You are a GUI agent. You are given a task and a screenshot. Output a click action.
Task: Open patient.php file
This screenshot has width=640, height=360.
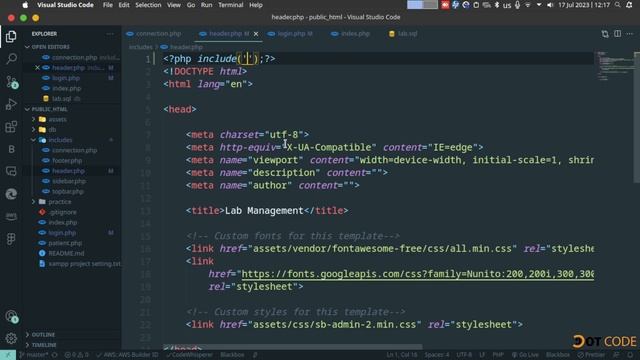pyautogui.click(x=65, y=243)
